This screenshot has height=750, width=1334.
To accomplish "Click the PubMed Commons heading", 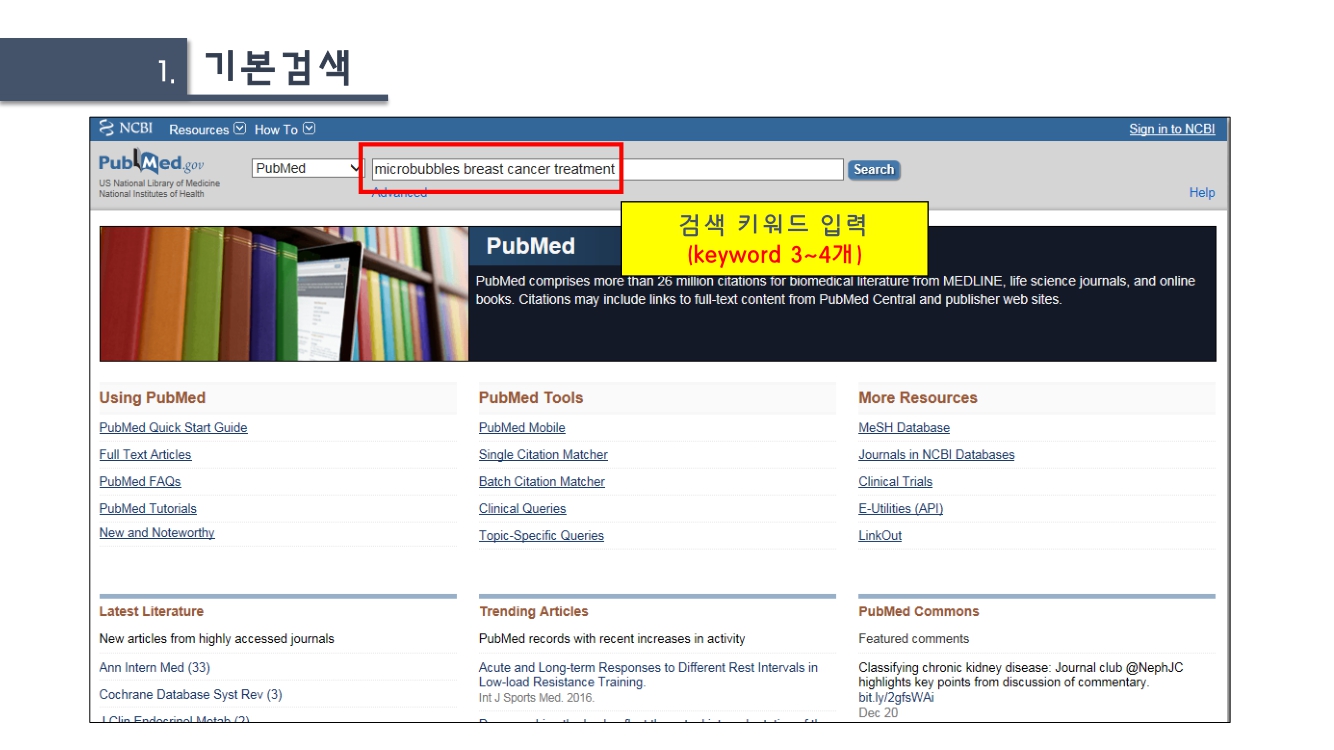I will point(919,612).
